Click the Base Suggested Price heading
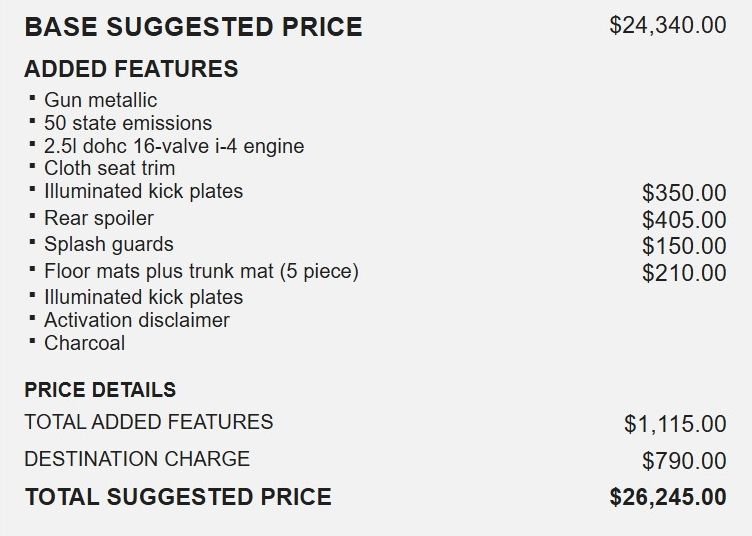752x536 pixels. [193, 26]
